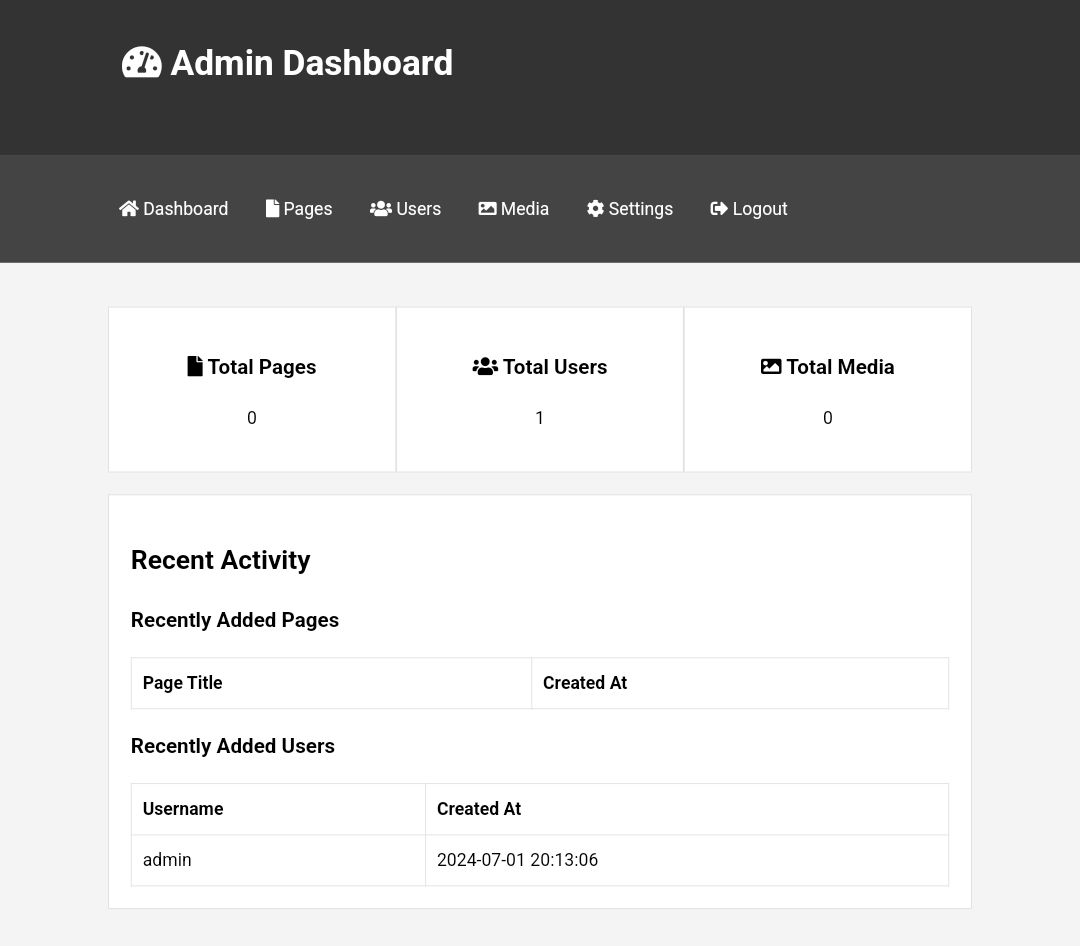Navigate to the Media text link

point(525,209)
